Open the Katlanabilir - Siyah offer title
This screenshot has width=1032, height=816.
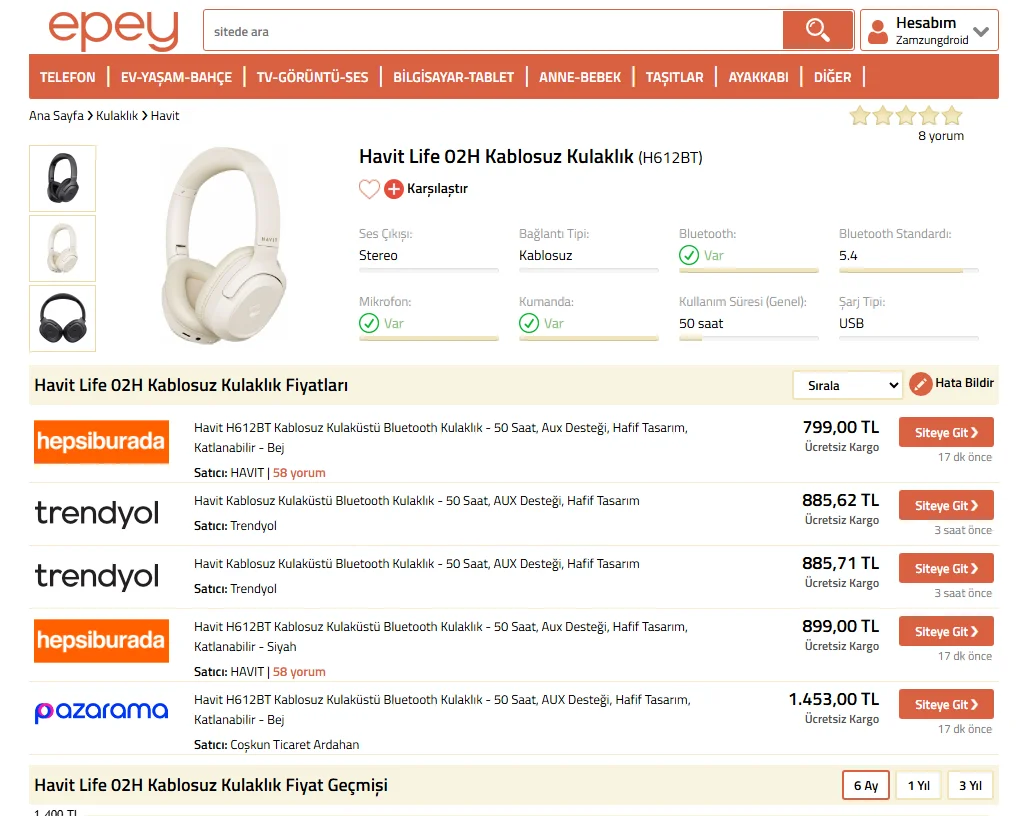point(441,636)
